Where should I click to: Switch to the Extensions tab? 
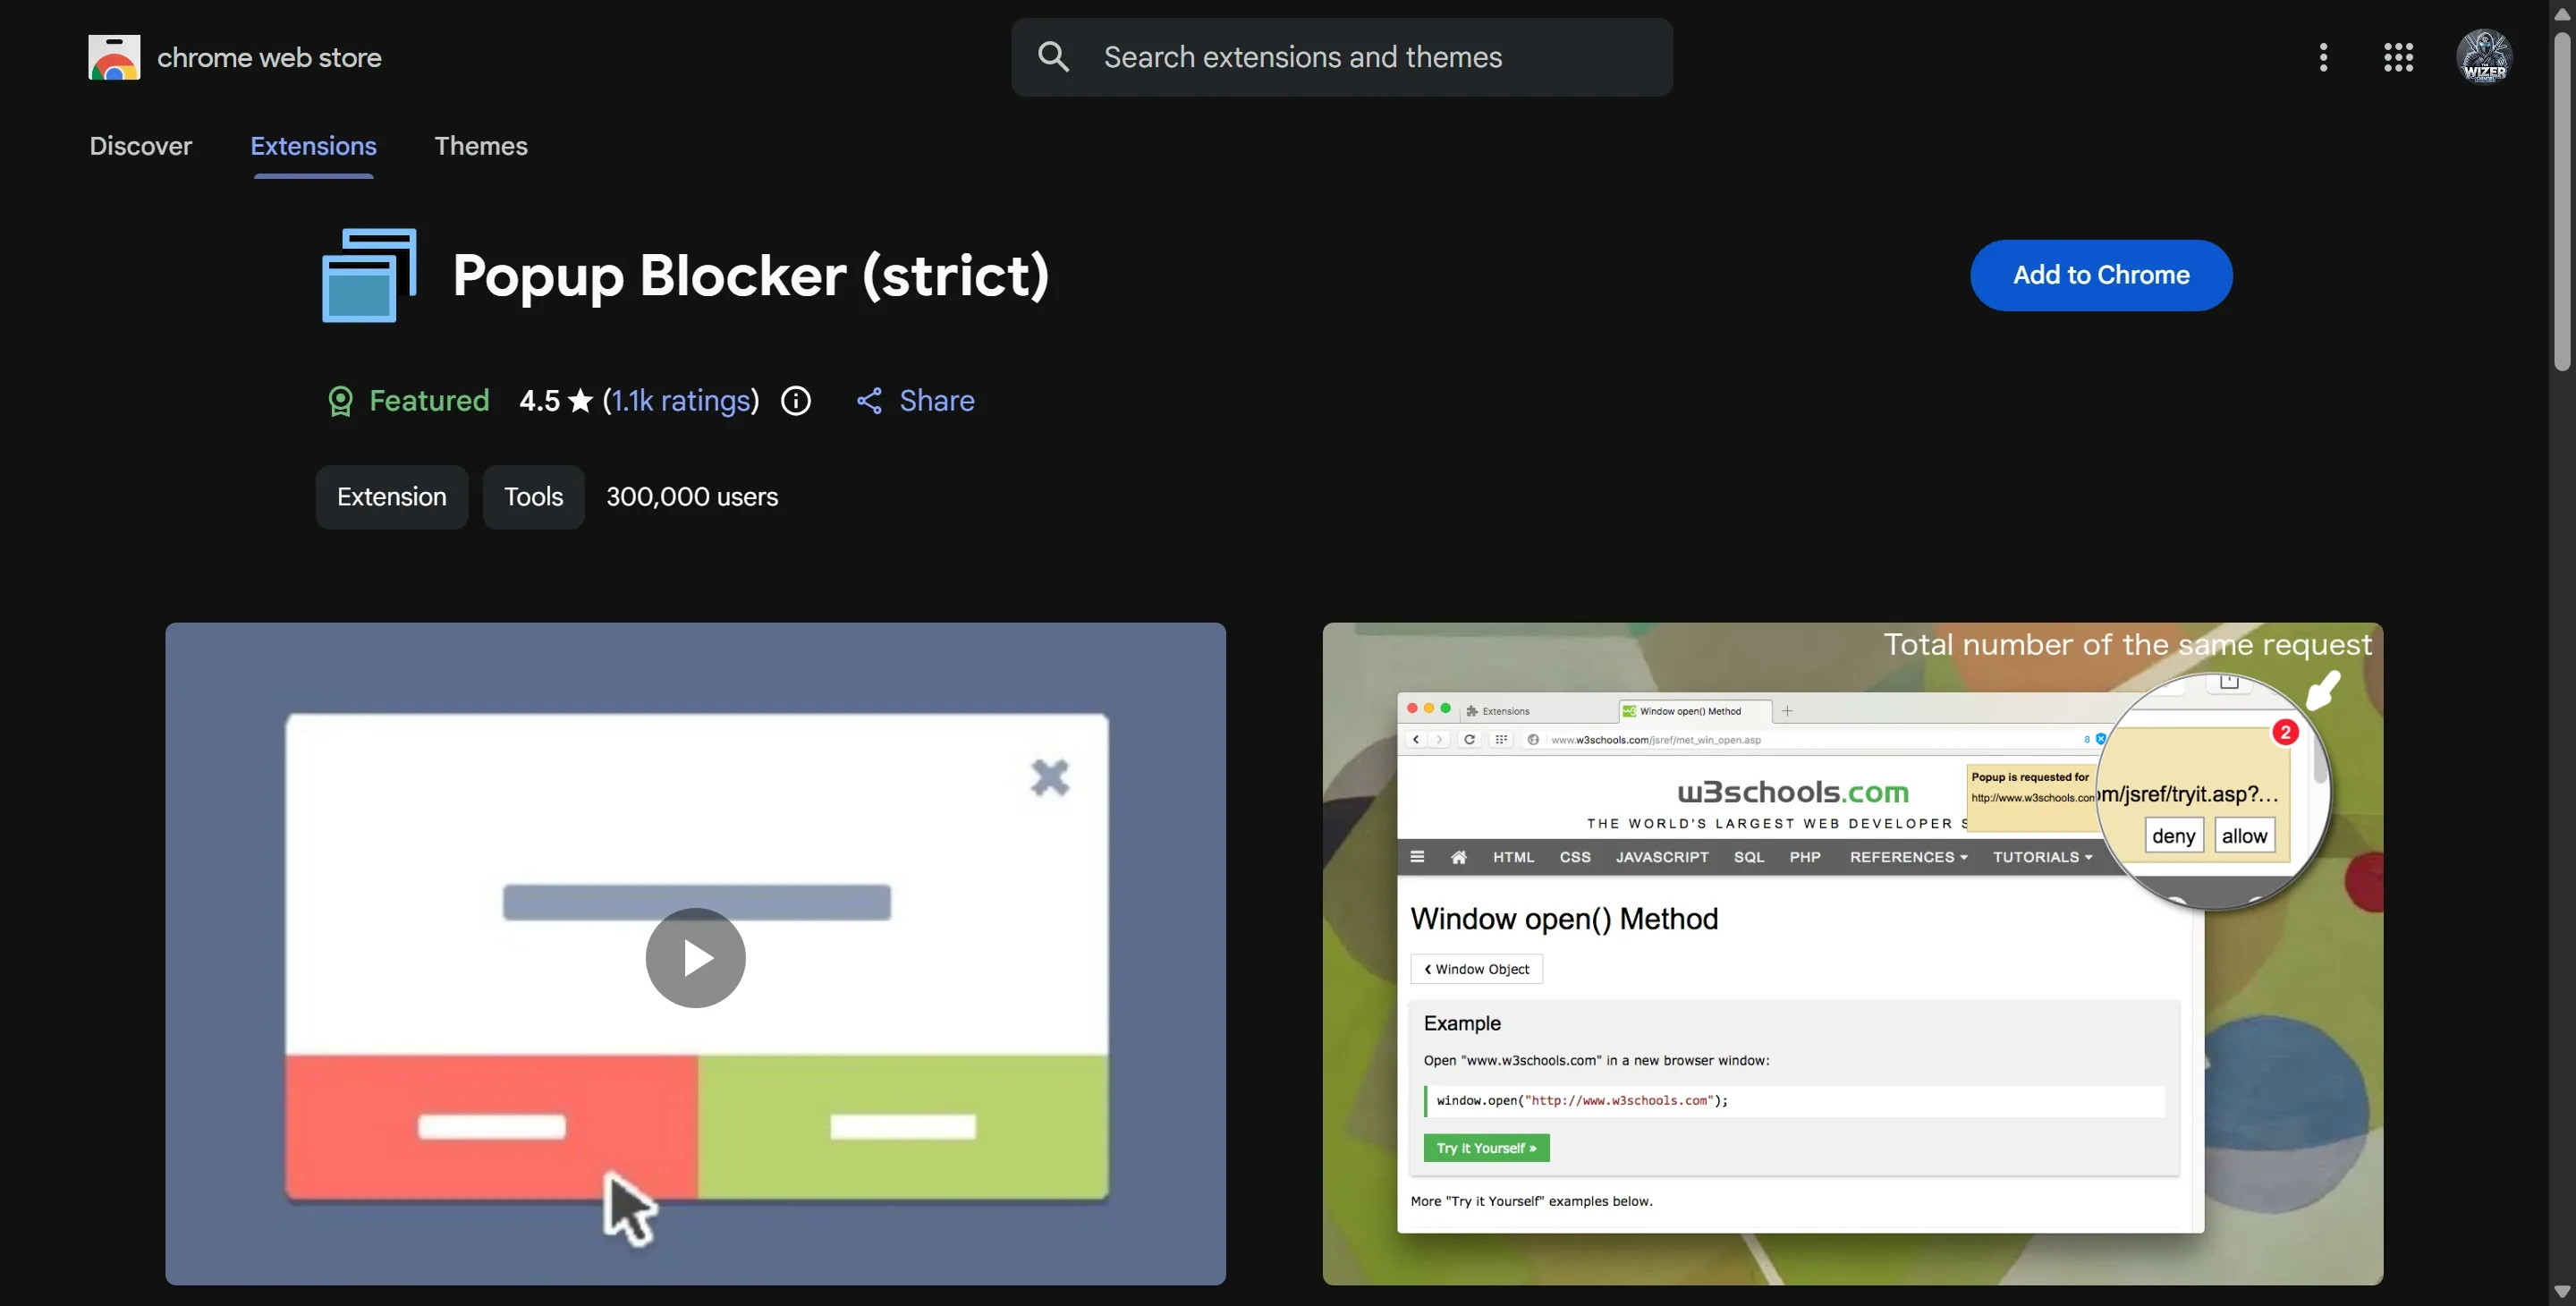click(x=313, y=146)
